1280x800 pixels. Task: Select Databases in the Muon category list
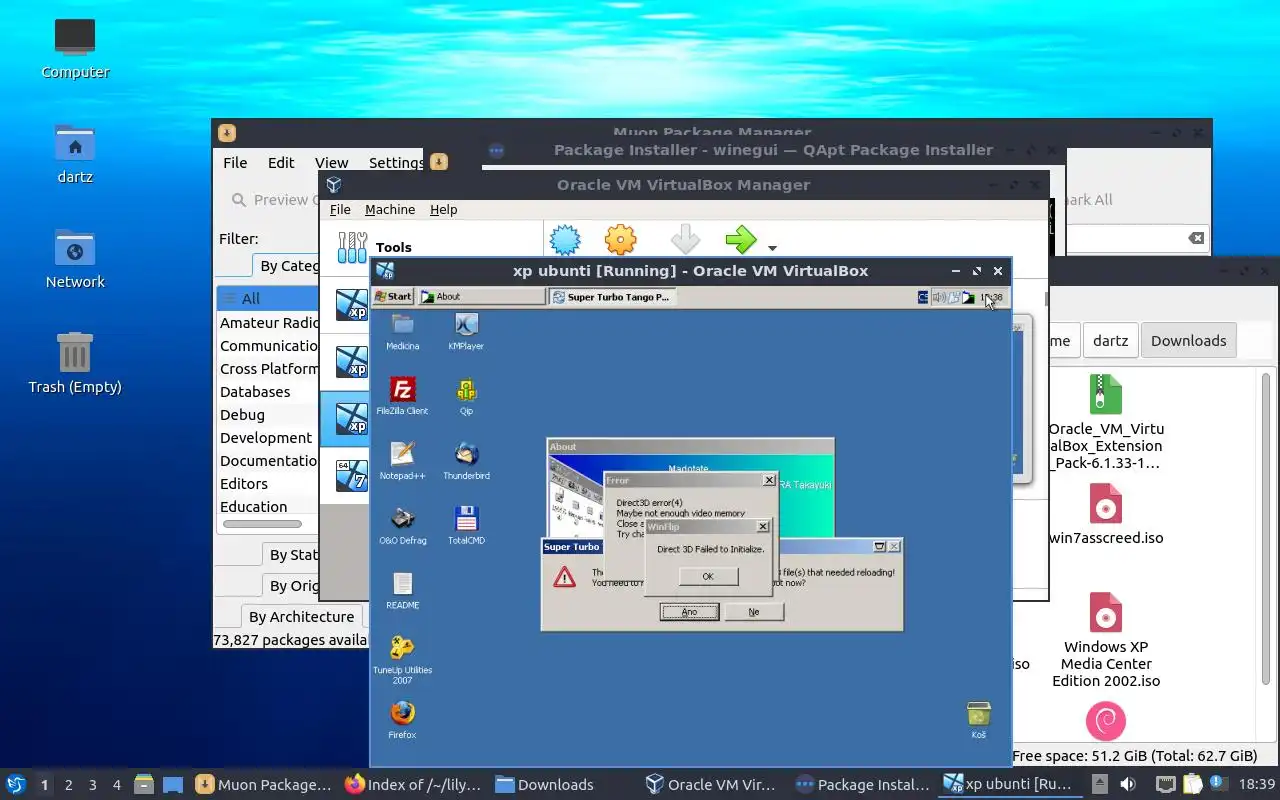pyautogui.click(x=267, y=392)
